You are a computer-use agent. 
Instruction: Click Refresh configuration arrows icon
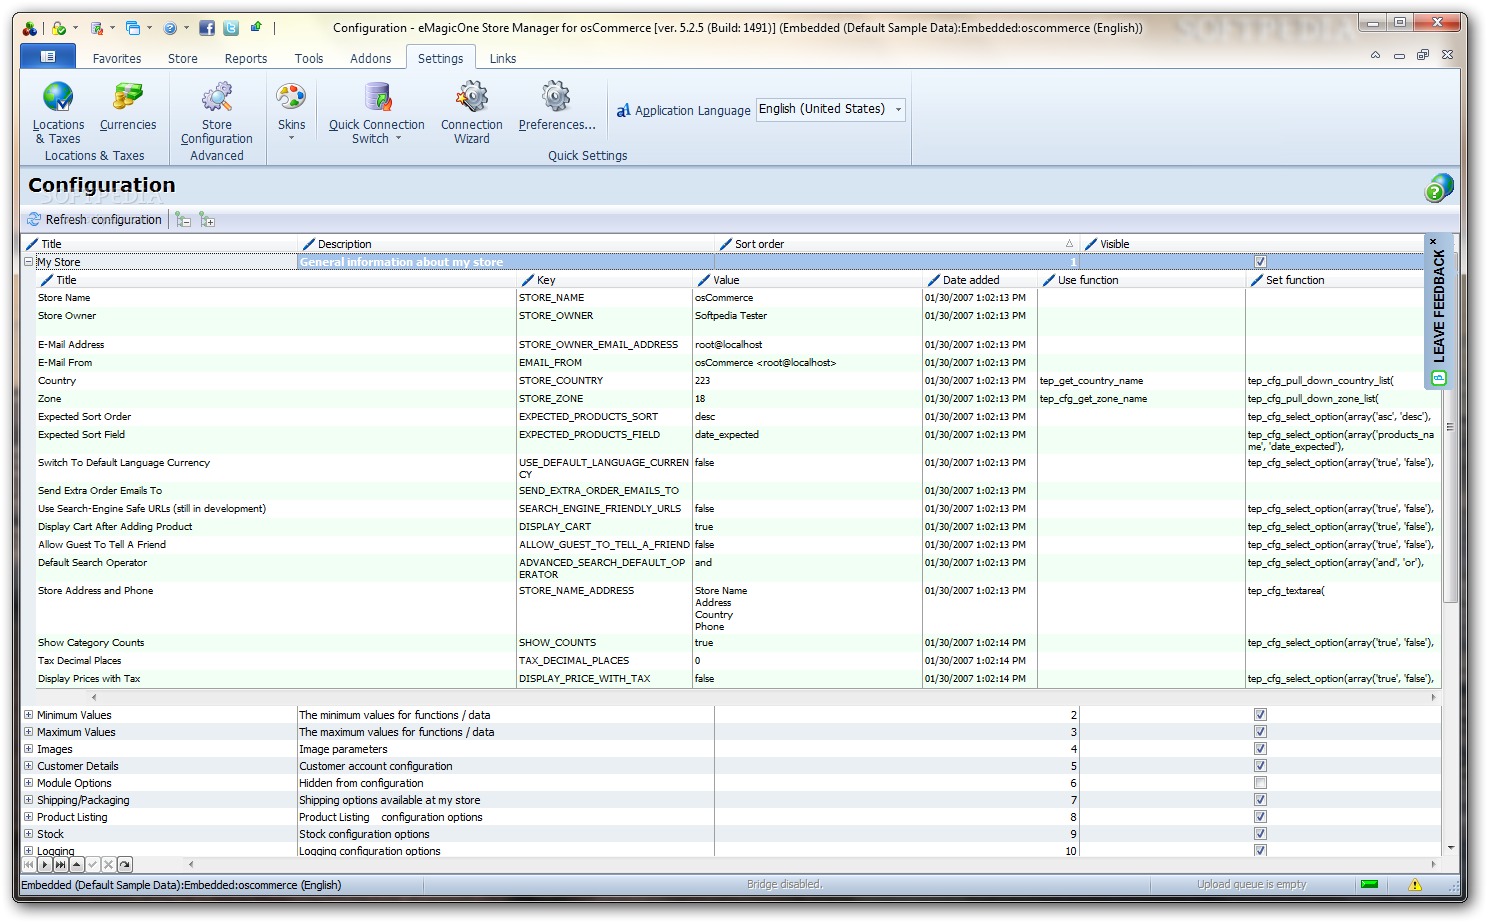[34, 219]
